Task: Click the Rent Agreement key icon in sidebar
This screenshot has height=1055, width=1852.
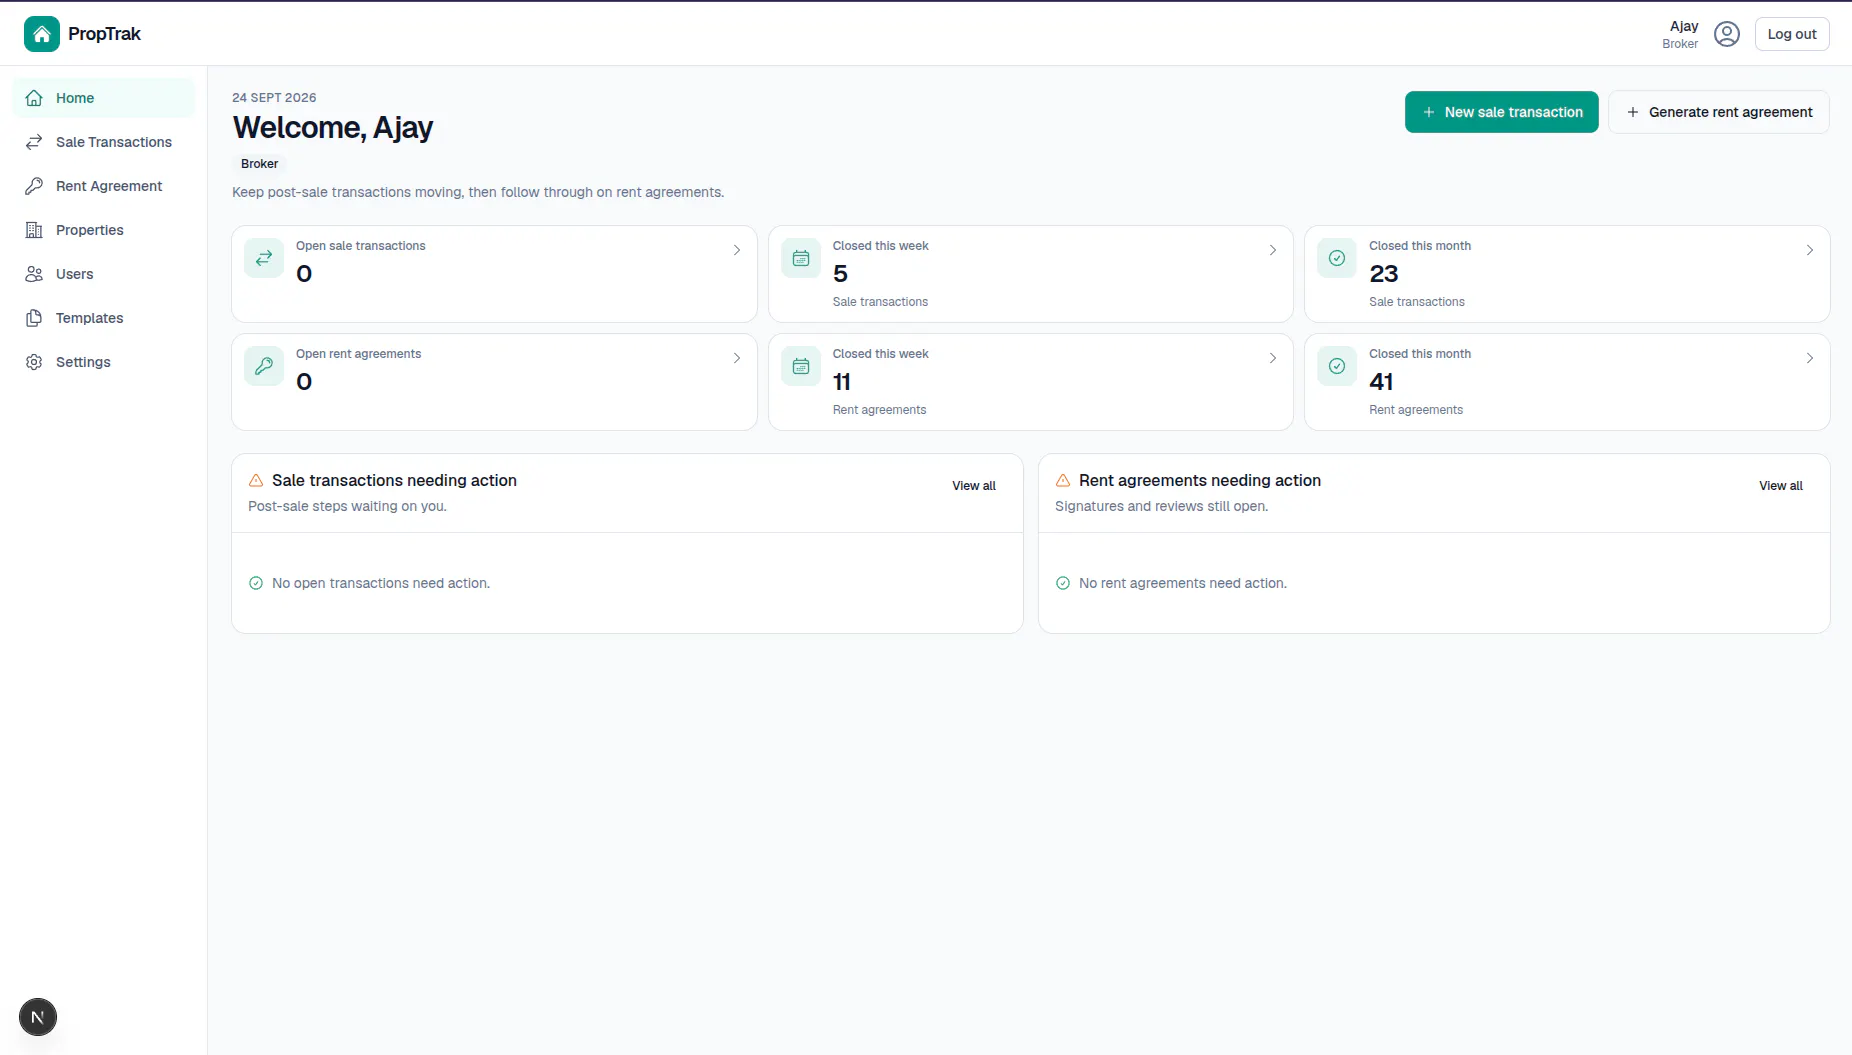Action: (x=34, y=186)
